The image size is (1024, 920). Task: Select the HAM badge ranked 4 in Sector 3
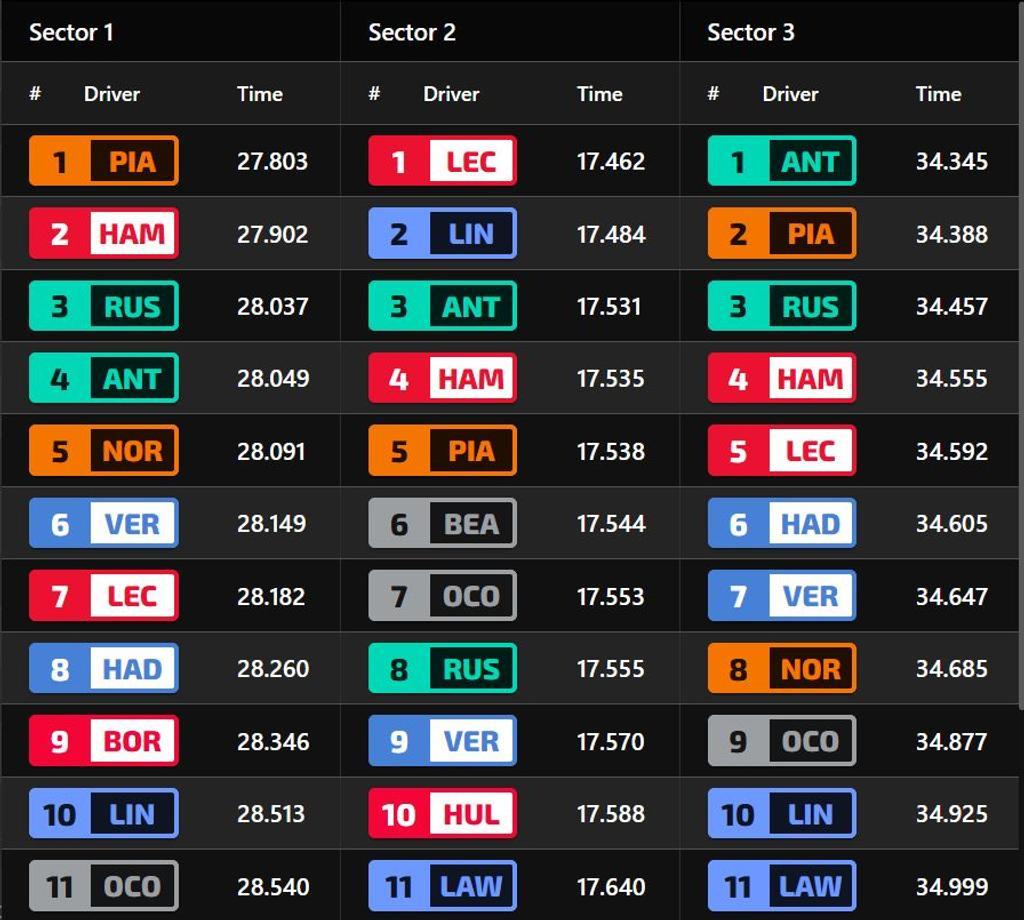[782, 378]
